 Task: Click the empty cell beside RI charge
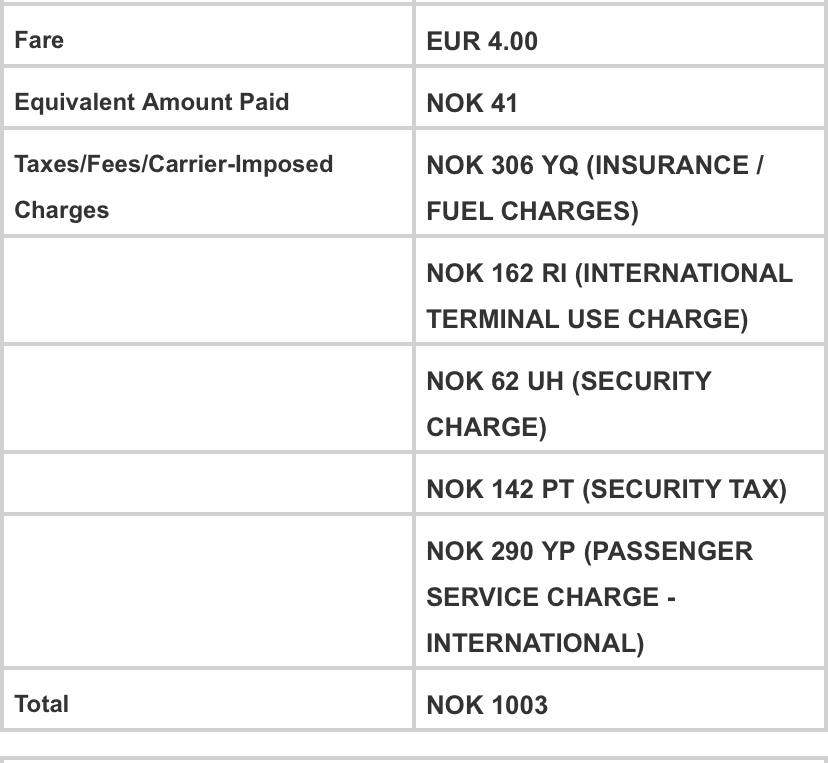tap(208, 290)
